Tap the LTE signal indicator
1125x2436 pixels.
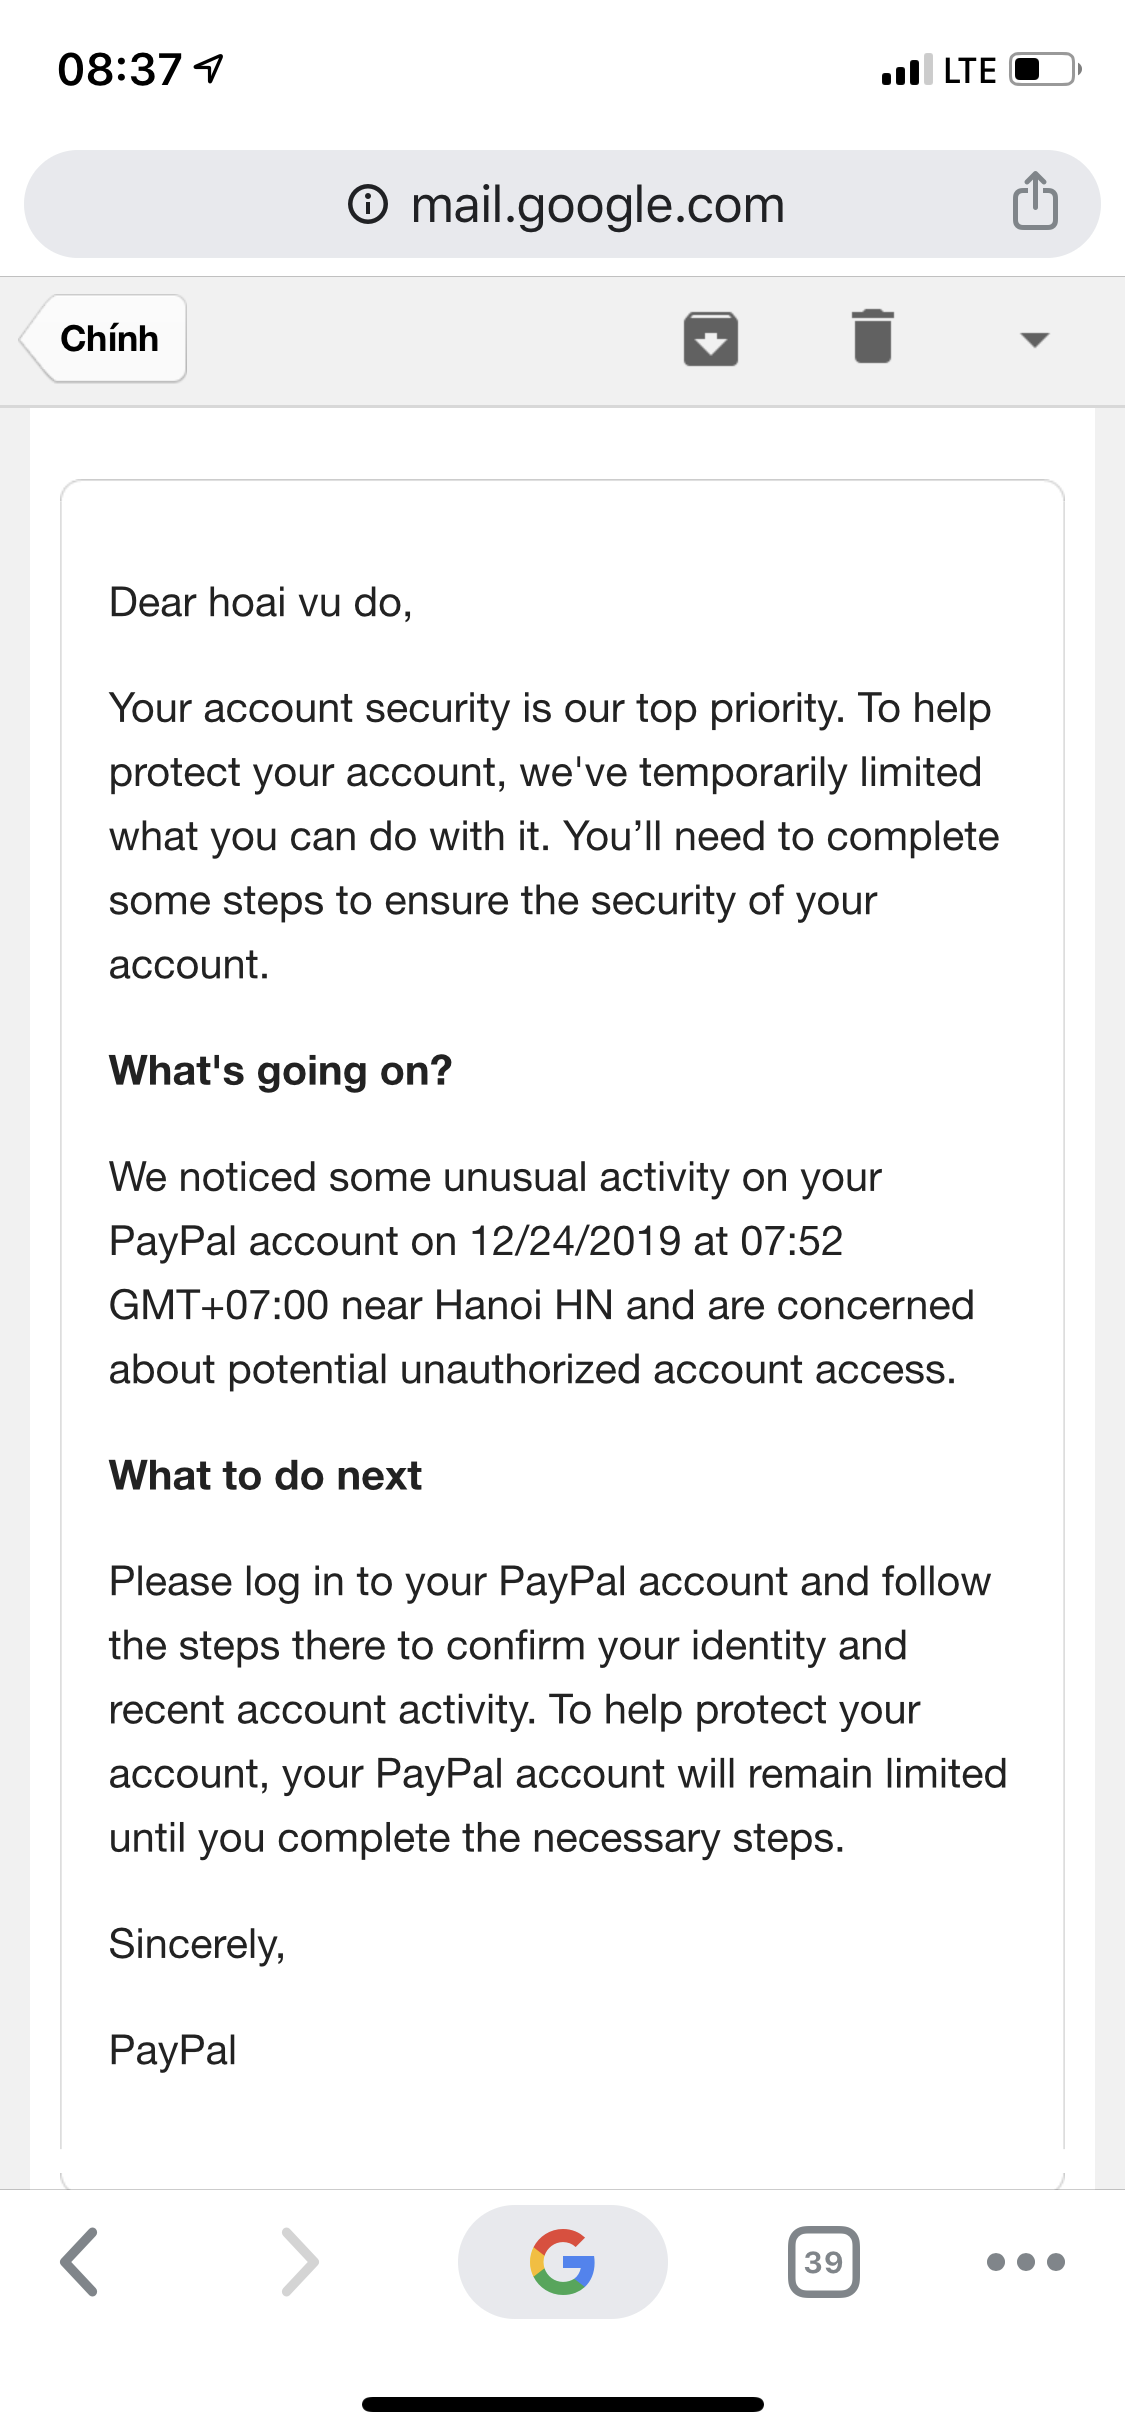coord(969,71)
